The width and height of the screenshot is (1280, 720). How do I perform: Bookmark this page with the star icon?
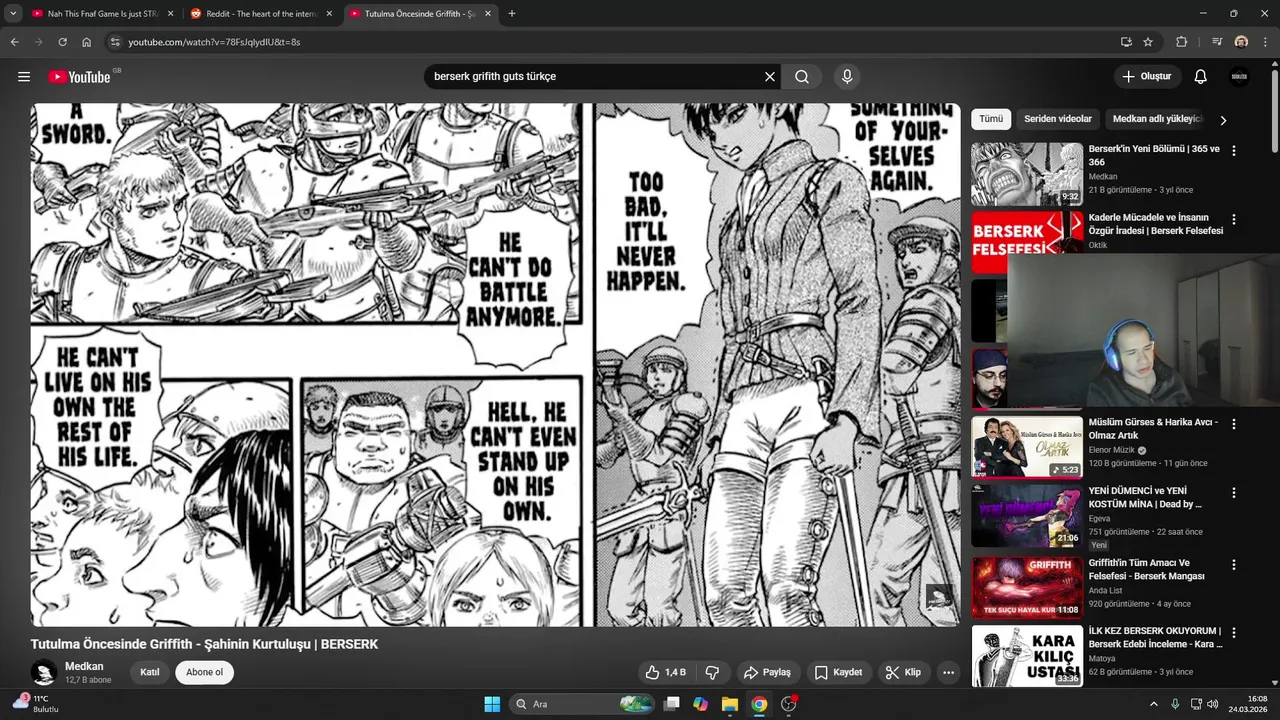click(x=1148, y=42)
